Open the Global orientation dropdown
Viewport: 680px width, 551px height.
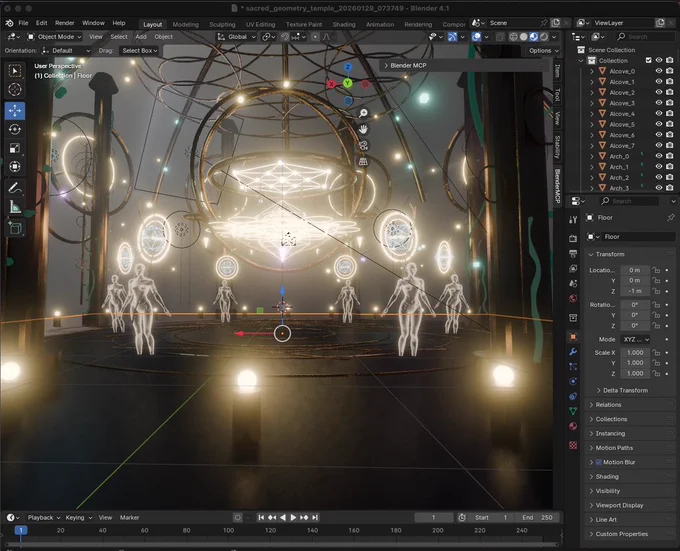[236, 37]
